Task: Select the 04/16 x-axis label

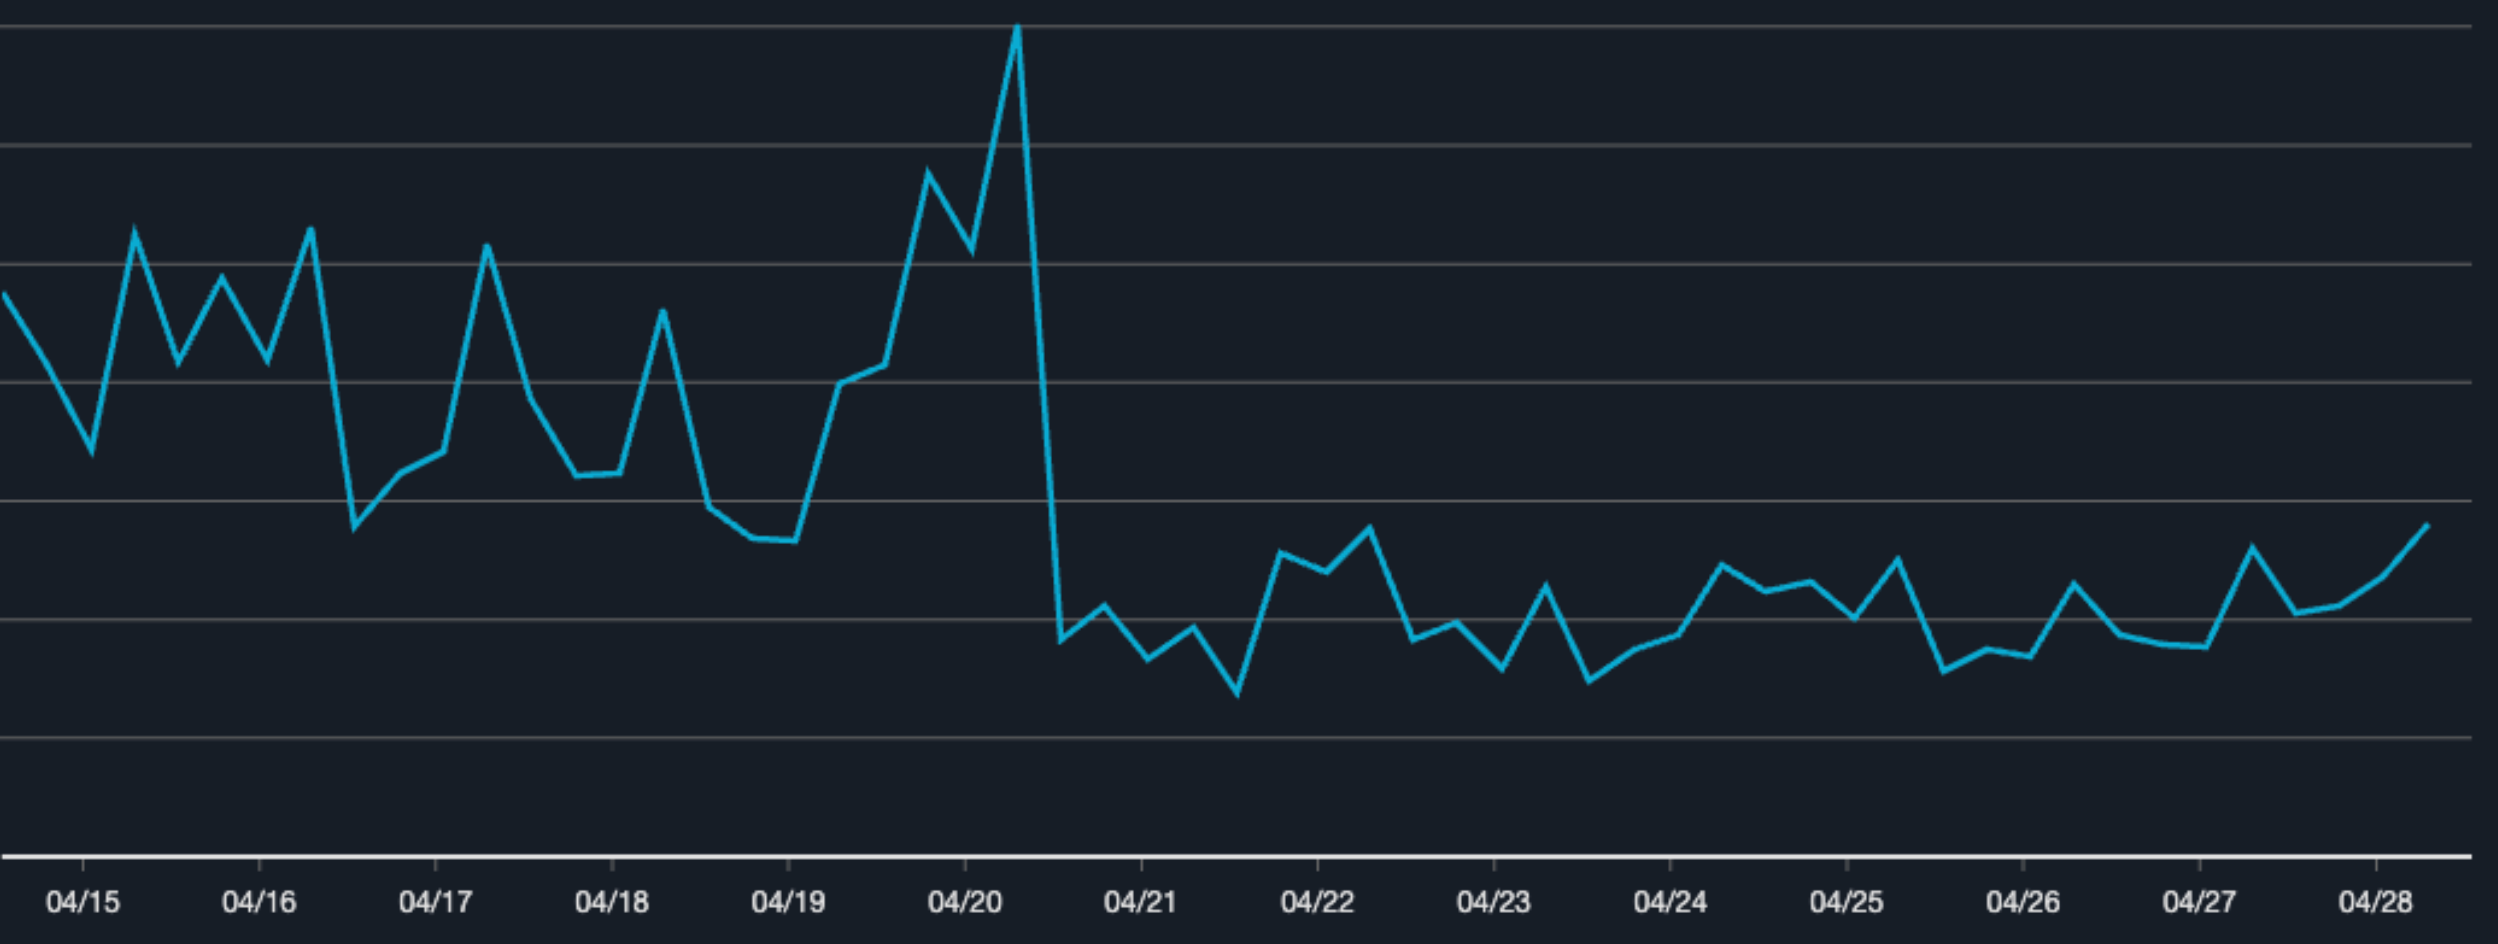Action: coord(259,902)
